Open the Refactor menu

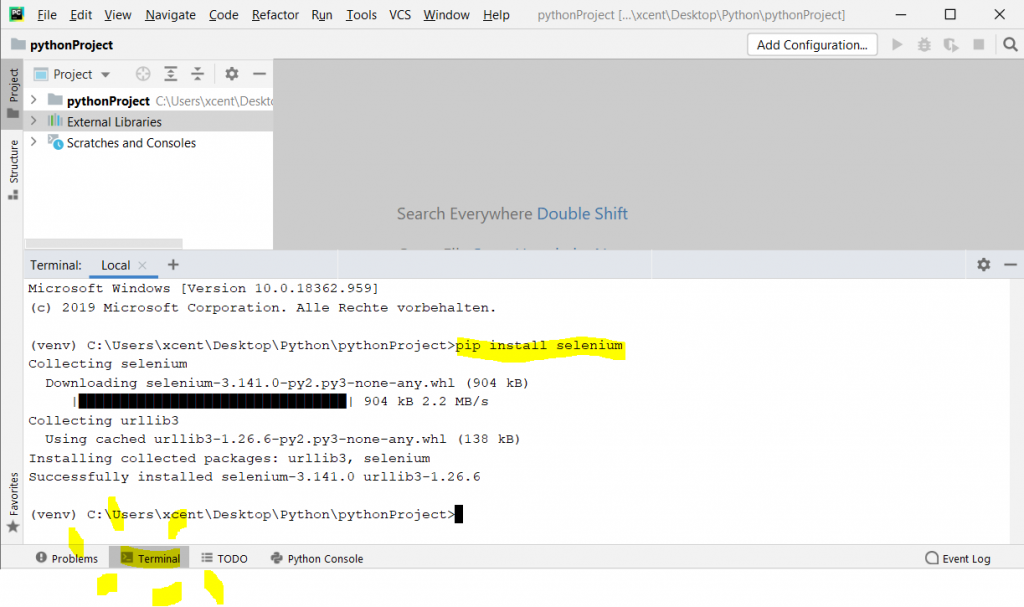pos(275,14)
